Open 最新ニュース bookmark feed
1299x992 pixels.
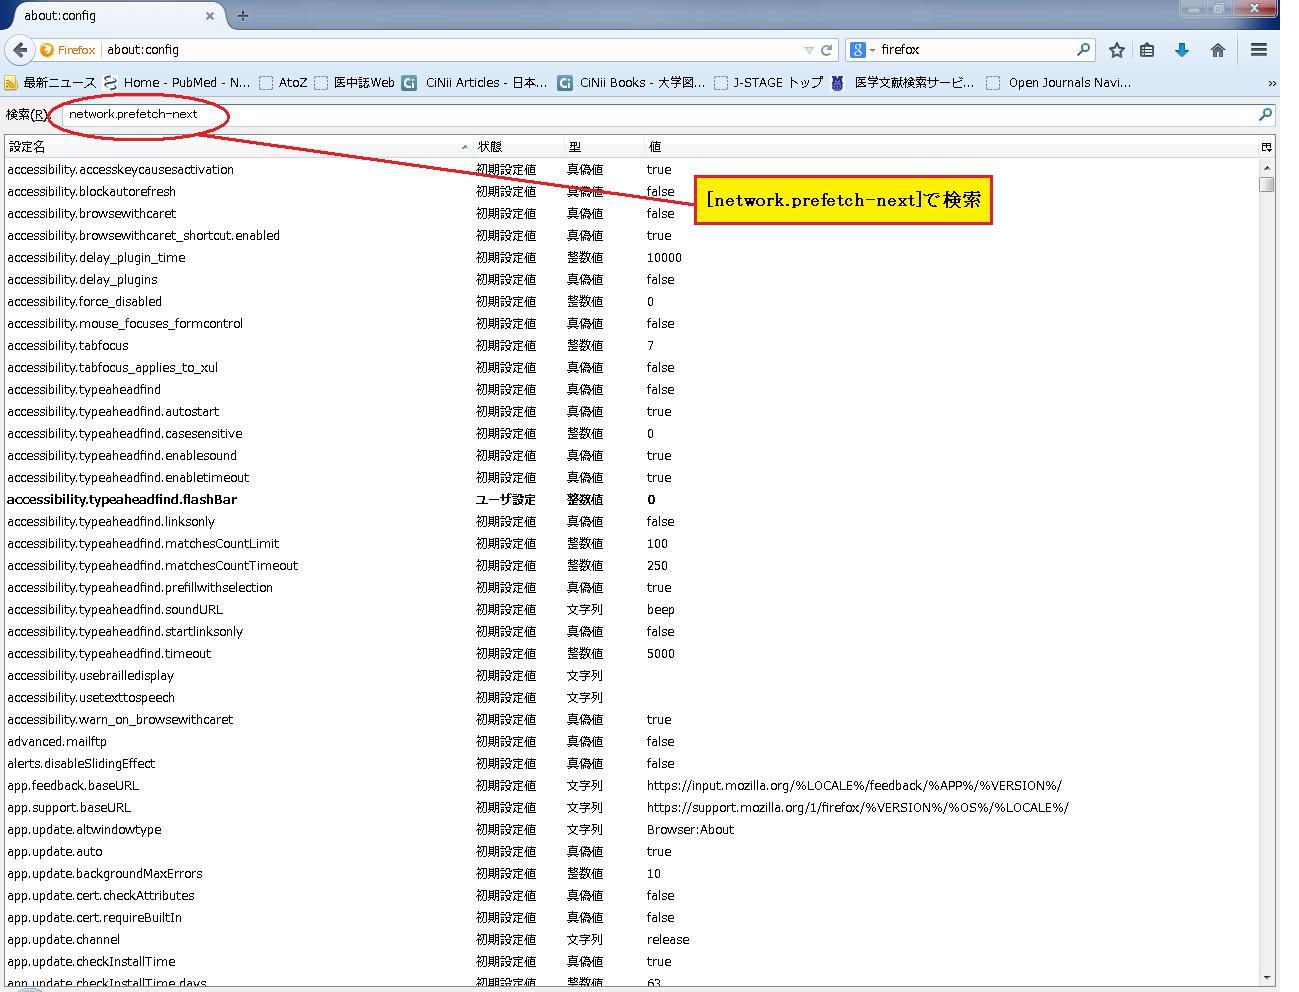50,83
